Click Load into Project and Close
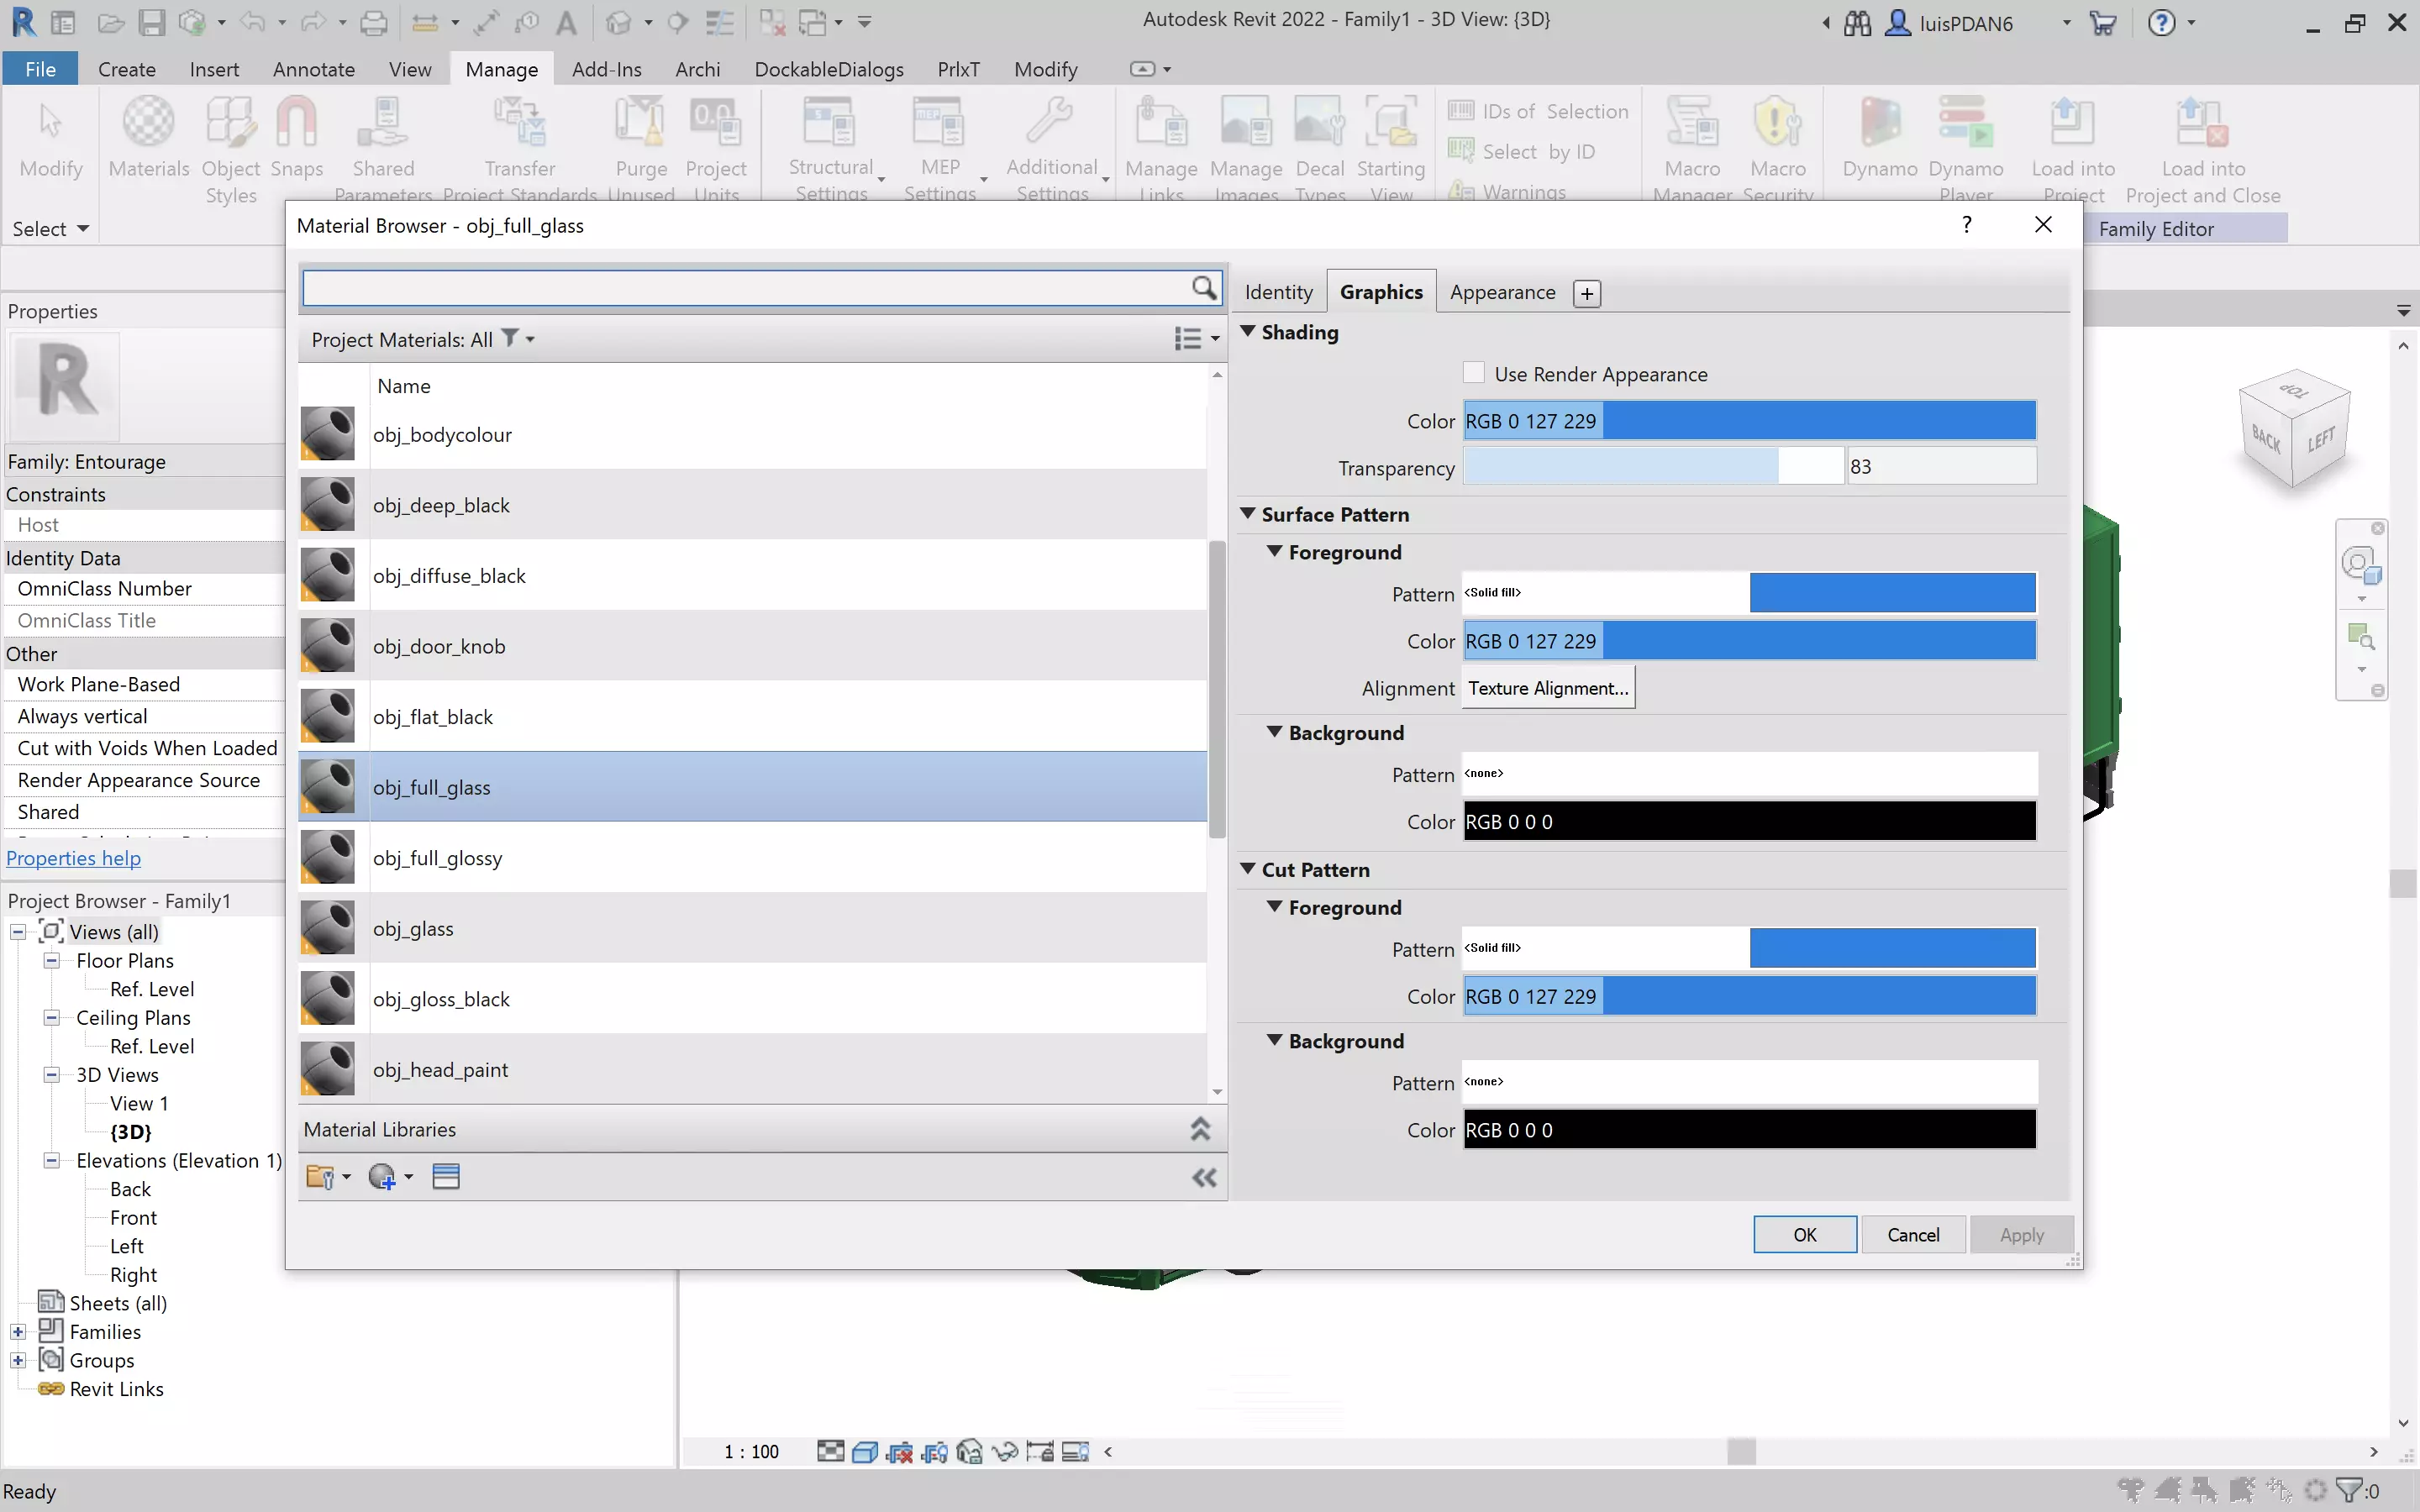Image resolution: width=2420 pixels, height=1512 pixels. (2204, 145)
